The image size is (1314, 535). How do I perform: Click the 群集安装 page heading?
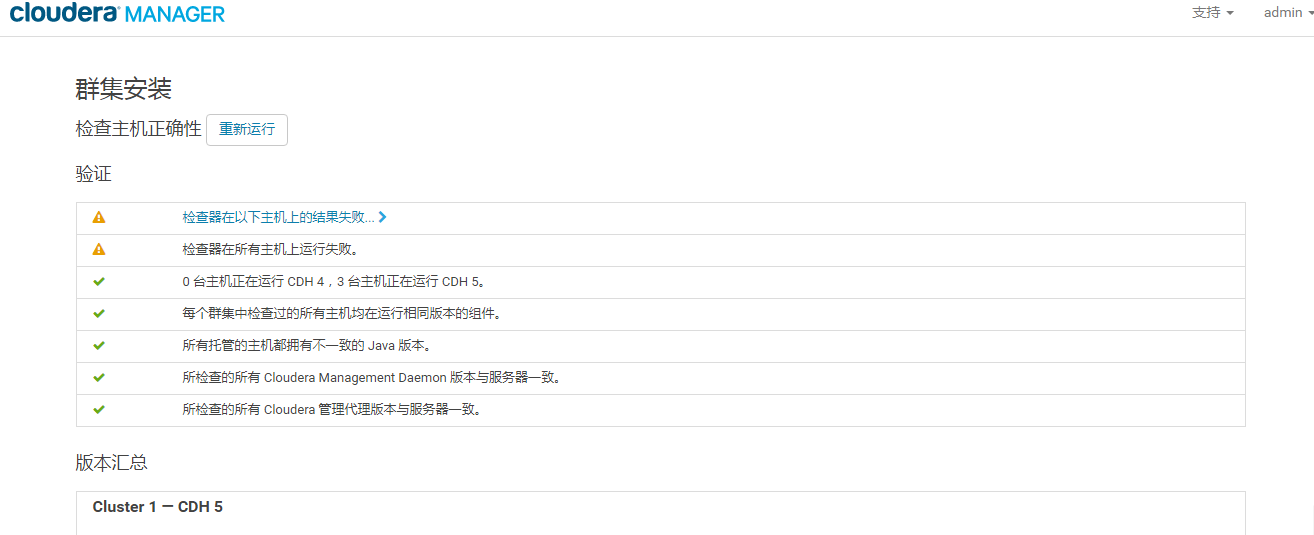124,89
